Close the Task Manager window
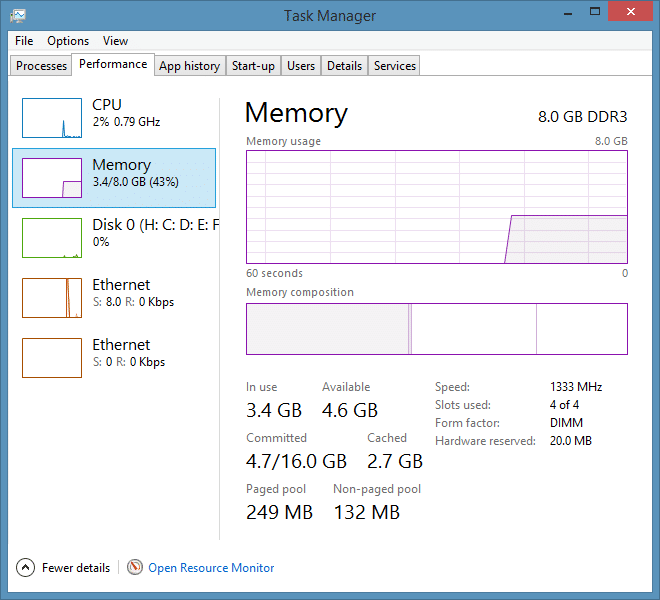660x600 pixels. click(x=631, y=11)
